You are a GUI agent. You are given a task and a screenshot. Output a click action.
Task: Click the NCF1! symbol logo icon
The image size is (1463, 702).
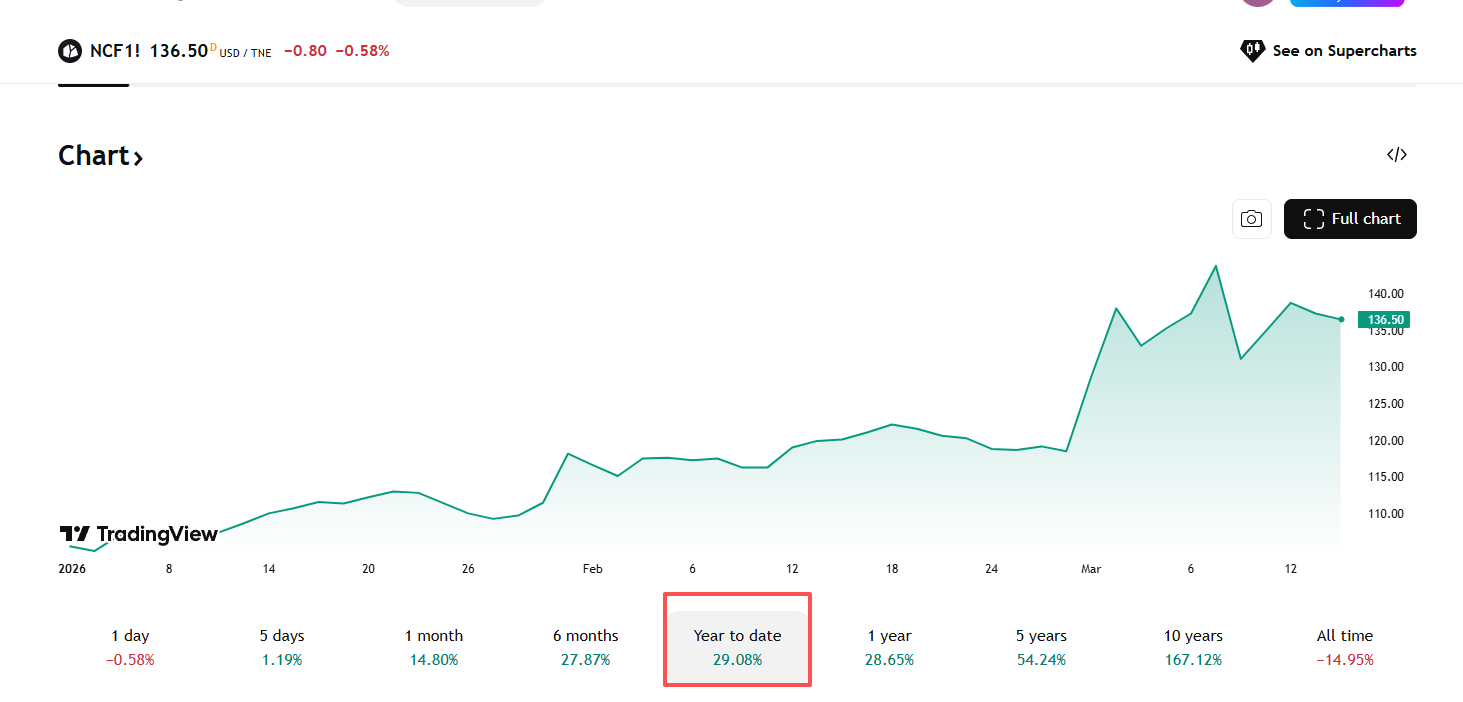70,51
